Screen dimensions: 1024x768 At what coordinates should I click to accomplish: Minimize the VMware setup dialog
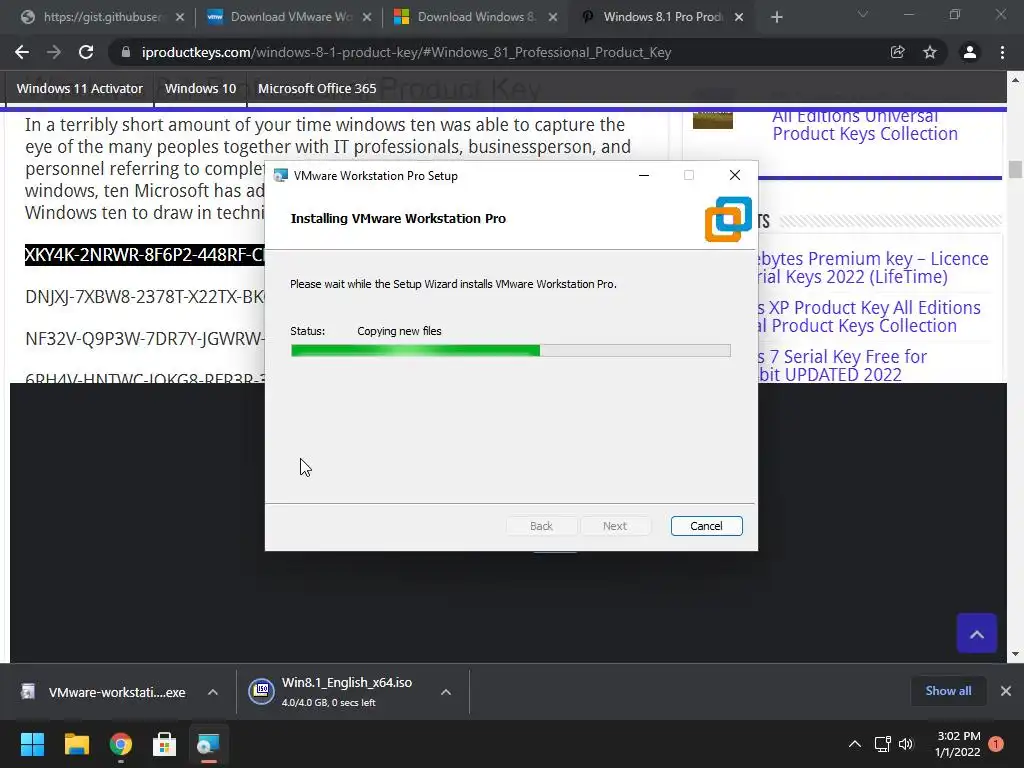(644, 175)
